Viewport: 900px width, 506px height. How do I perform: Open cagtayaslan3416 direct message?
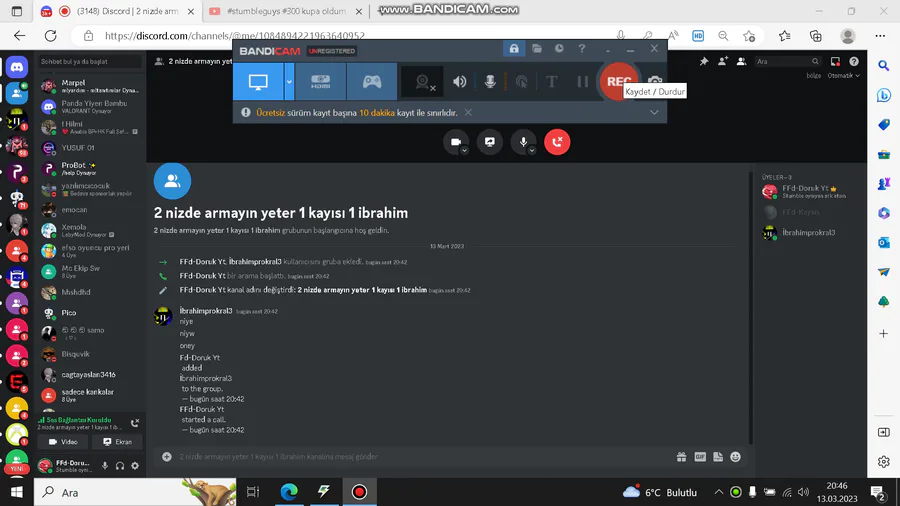point(91,375)
